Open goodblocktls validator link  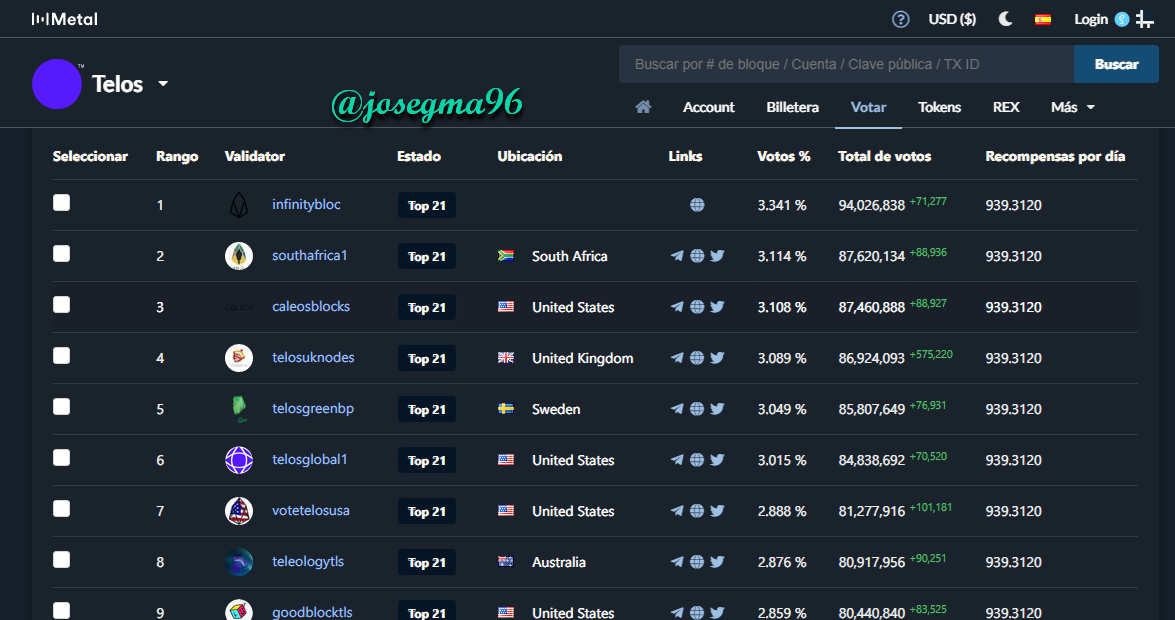[312, 613]
